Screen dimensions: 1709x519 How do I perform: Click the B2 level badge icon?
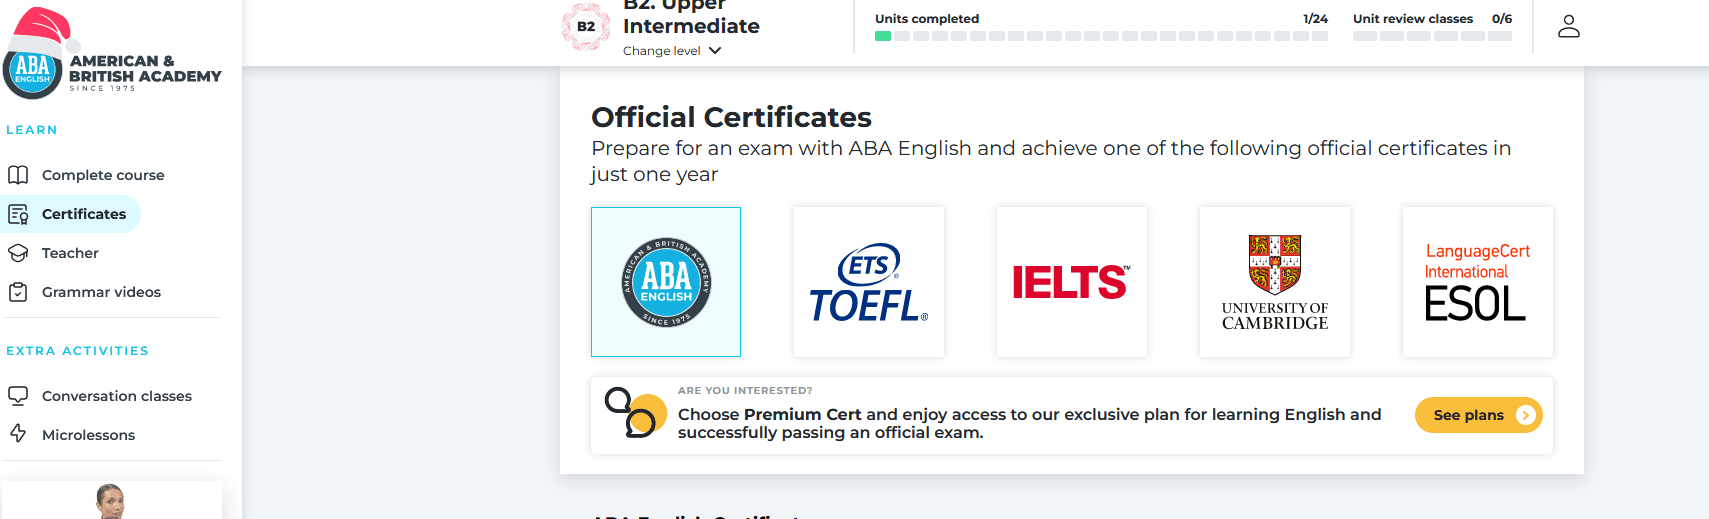(x=586, y=27)
